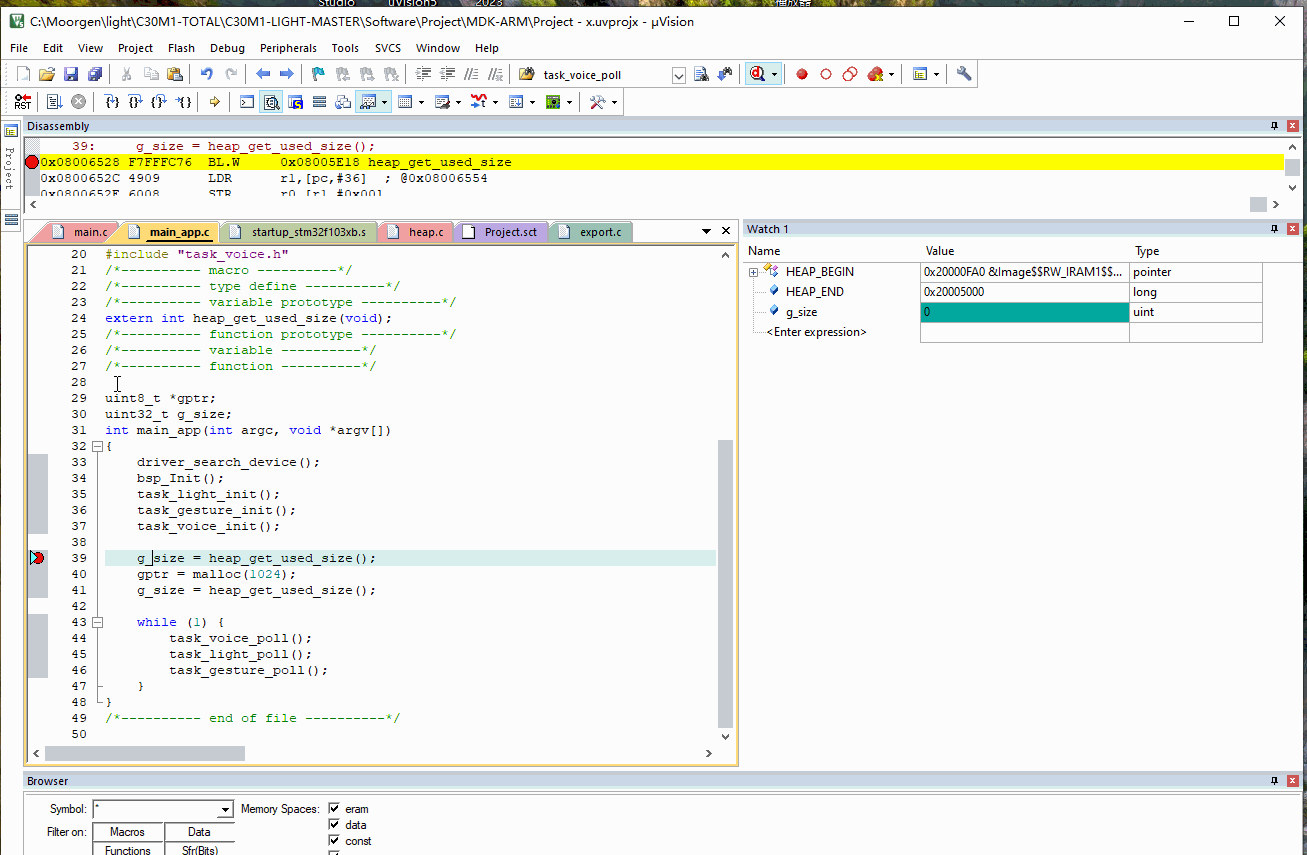Image resolution: width=1307 pixels, height=855 pixels.
Task: Click the editor vertical scrollbar thumb
Action: point(725,583)
